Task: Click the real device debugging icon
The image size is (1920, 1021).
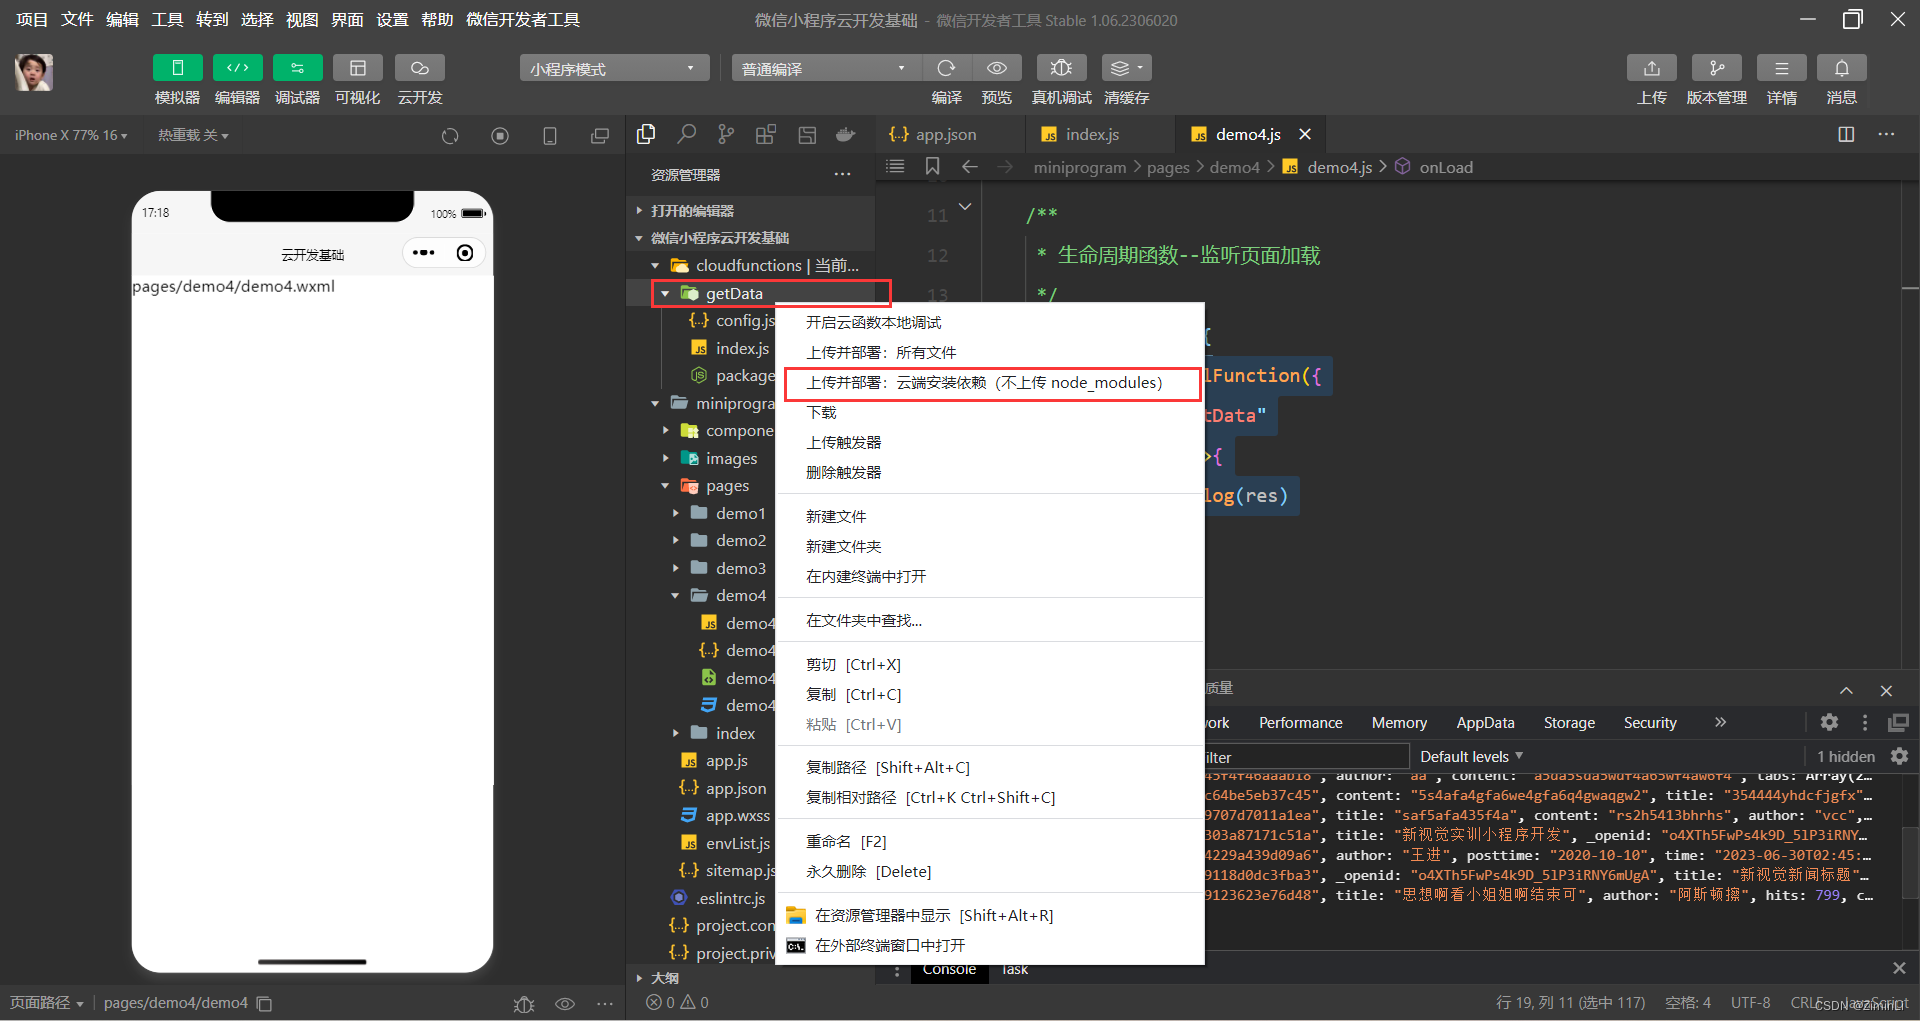Action: (x=1061, y=68)
